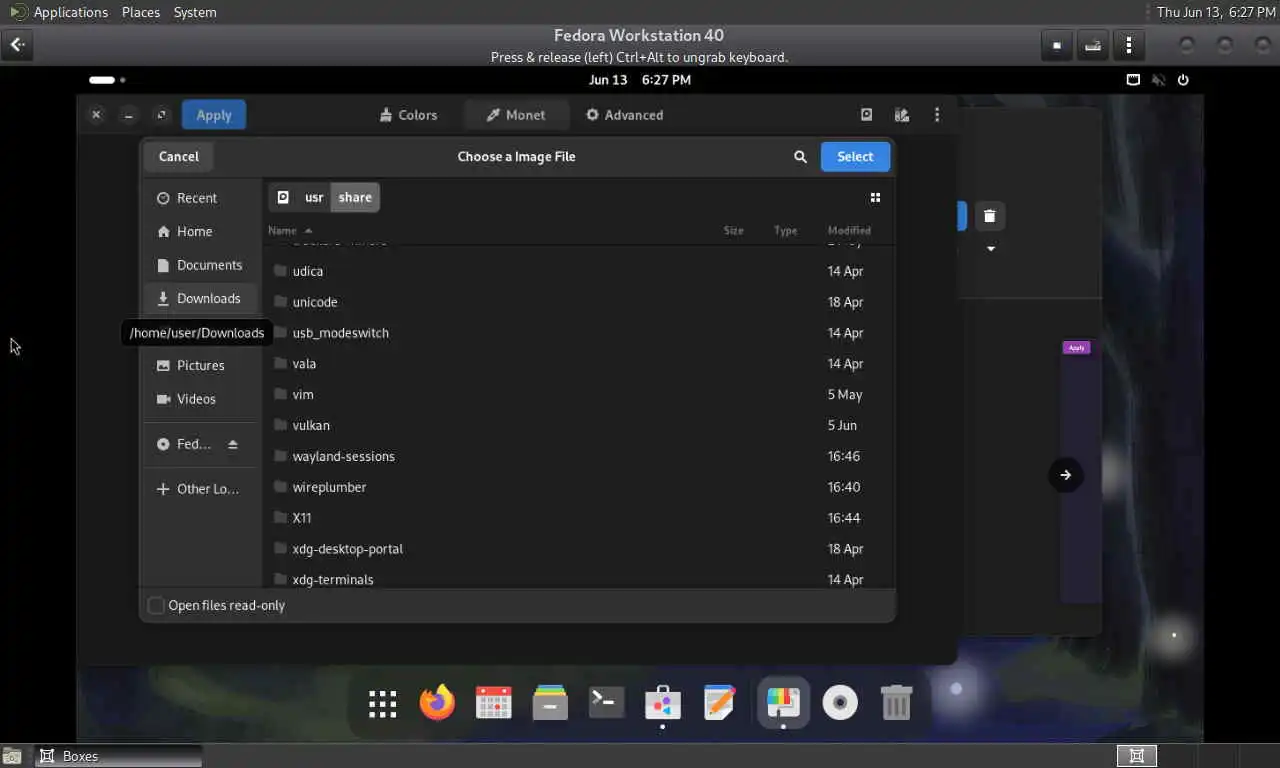The width and height of the screenshot is (1280, 768).
Task: Expand the dropdown arrow below trash button
Action: click(991, 249)
